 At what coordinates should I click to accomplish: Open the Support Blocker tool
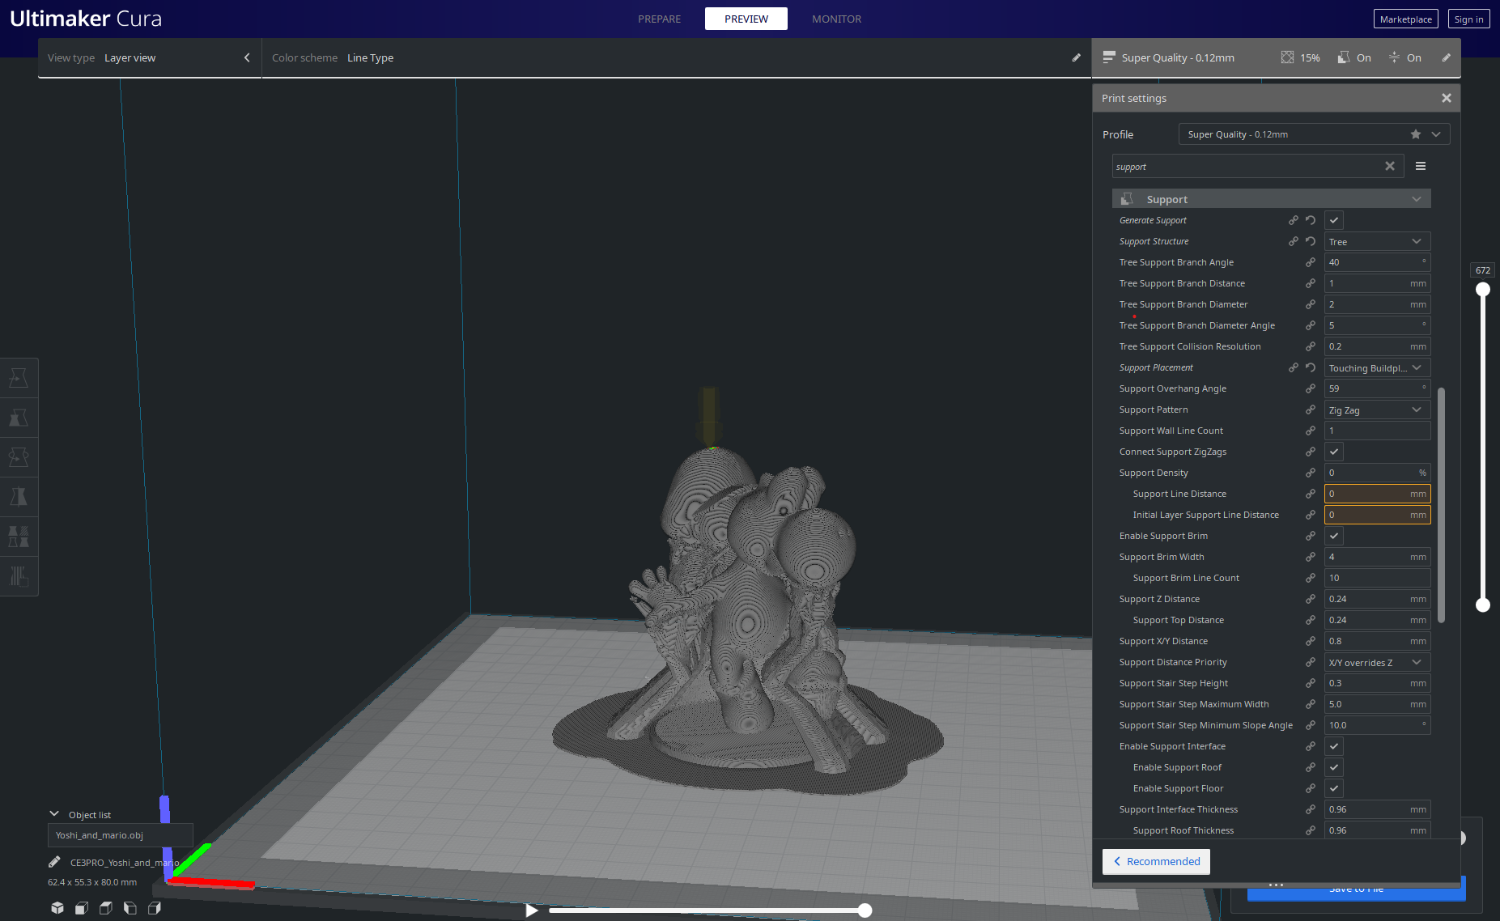tap(18, 576)
